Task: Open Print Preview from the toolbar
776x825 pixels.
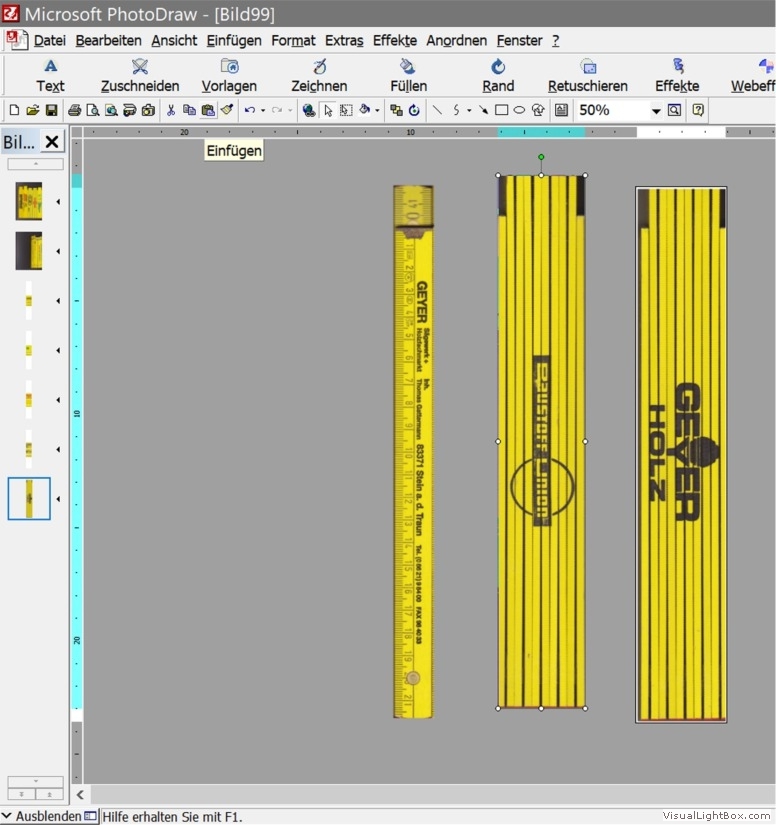Action: click(93, 110)
